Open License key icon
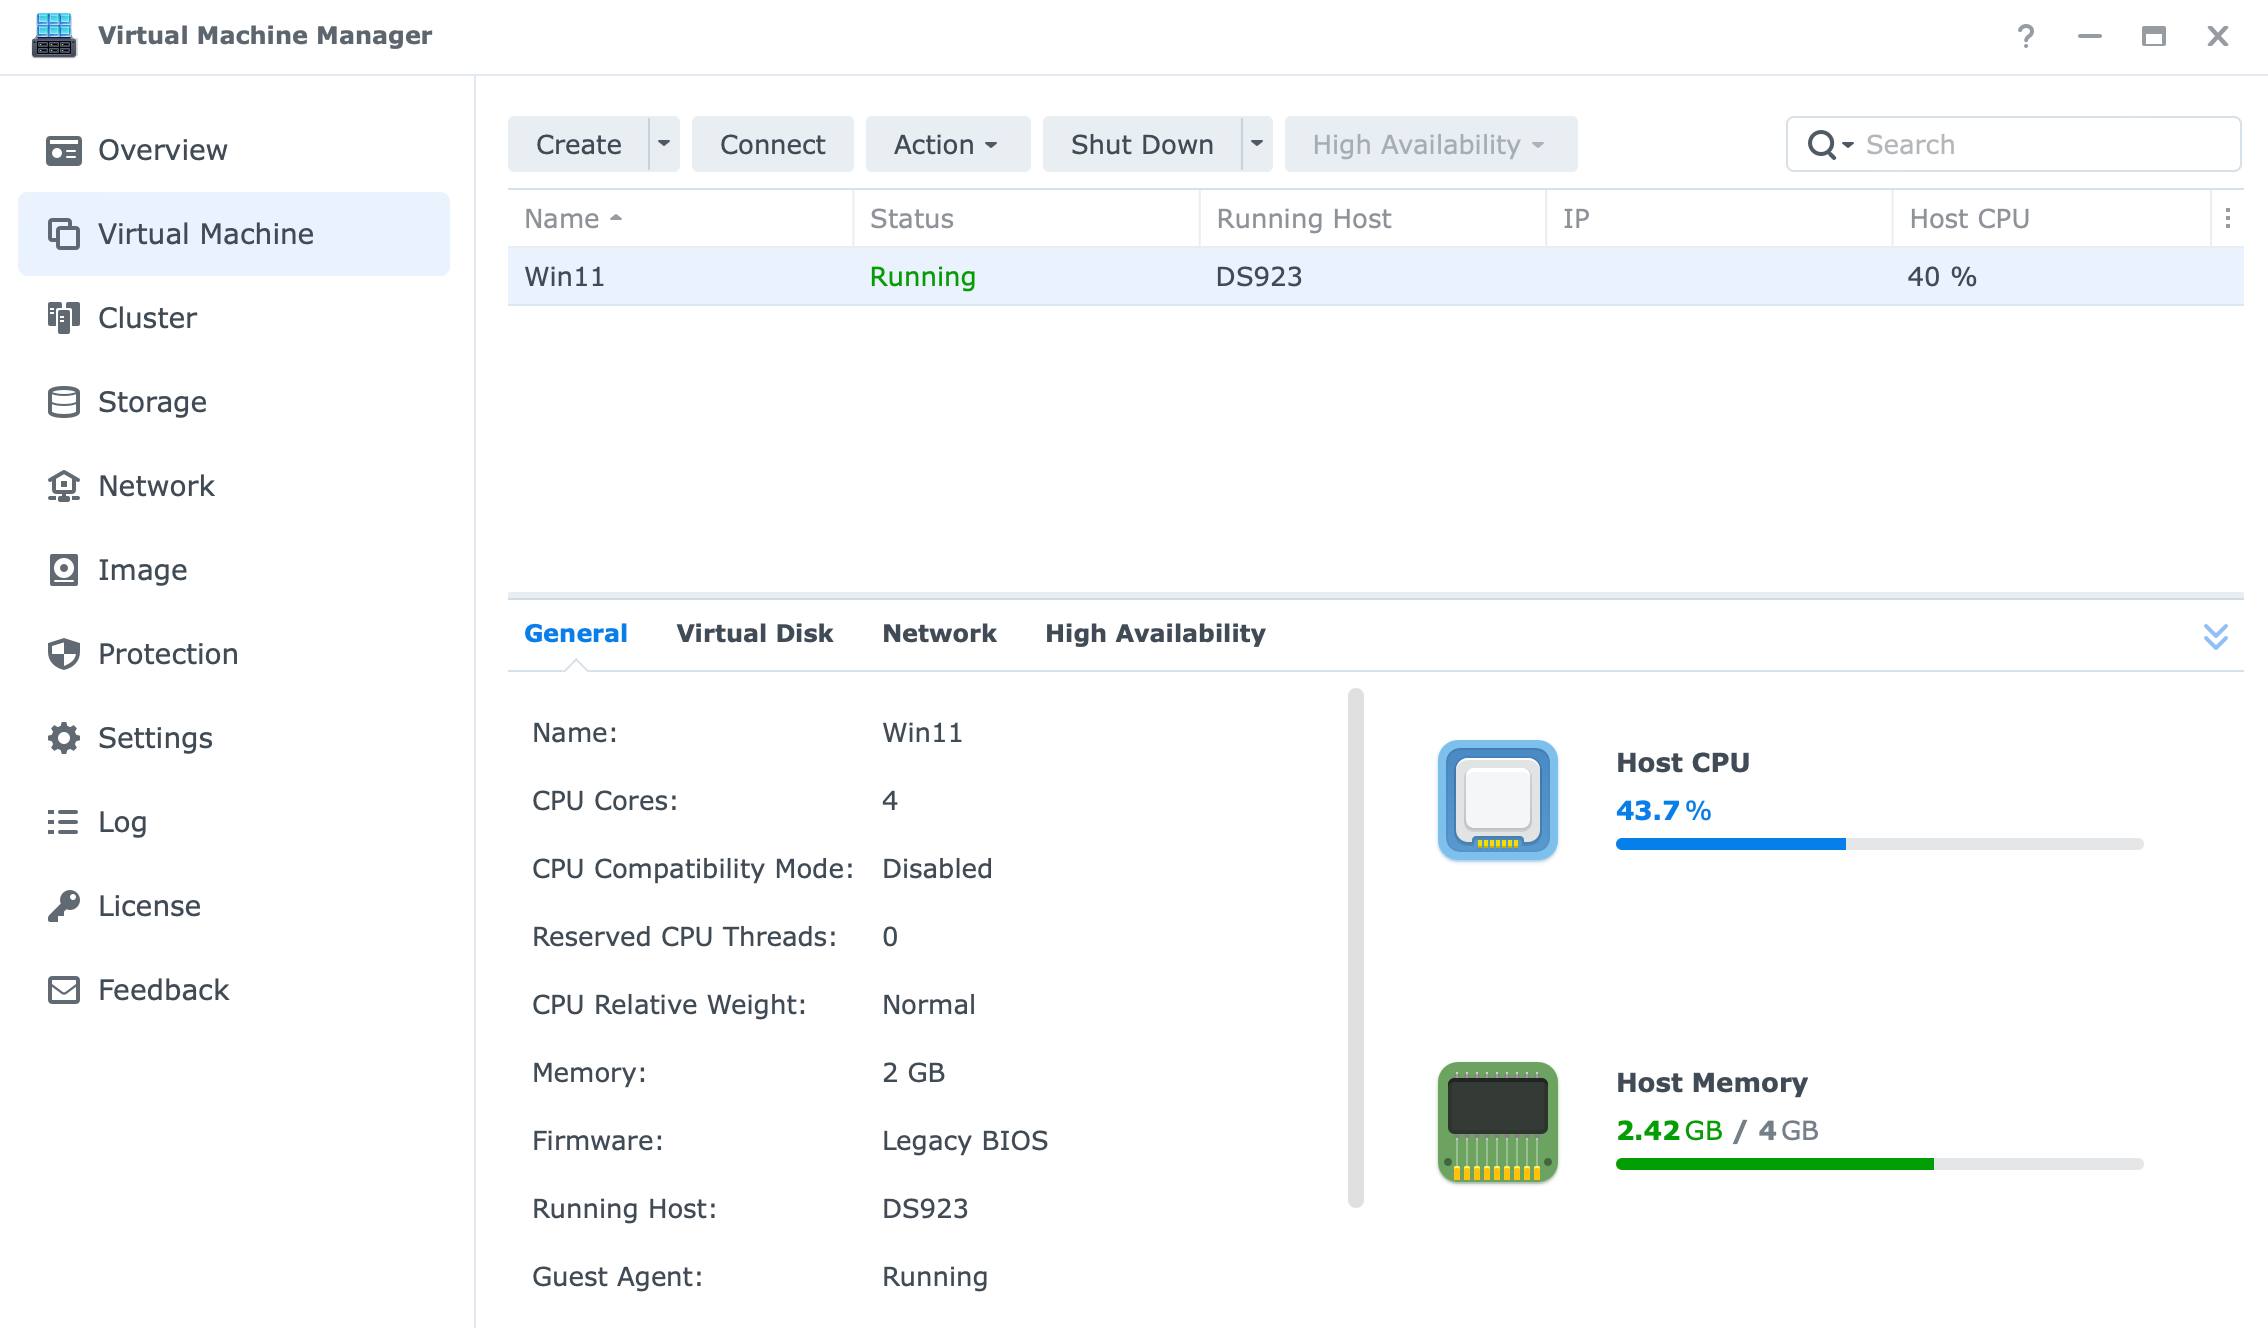Screen dimensions: 2268x1328 64,906
